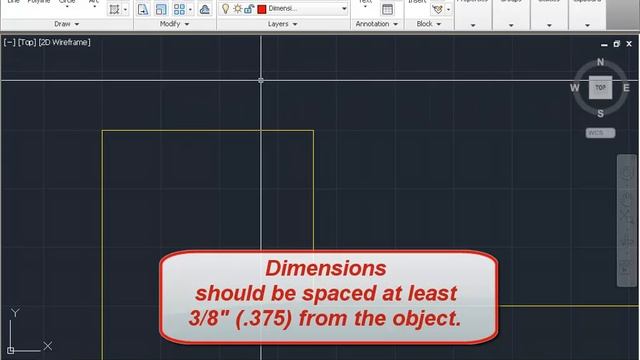Open the [2D Wireframe] visual style menu
This screenshot has width=640, height=360.
coord(64,42)
